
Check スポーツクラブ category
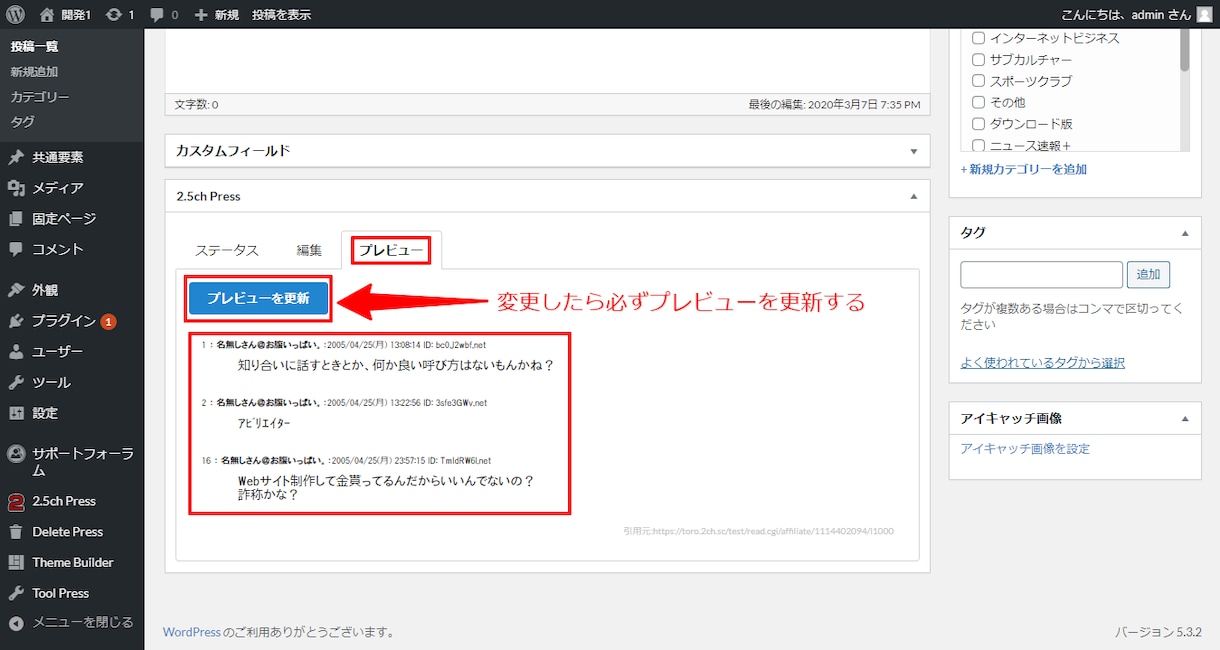coord(979,81)
